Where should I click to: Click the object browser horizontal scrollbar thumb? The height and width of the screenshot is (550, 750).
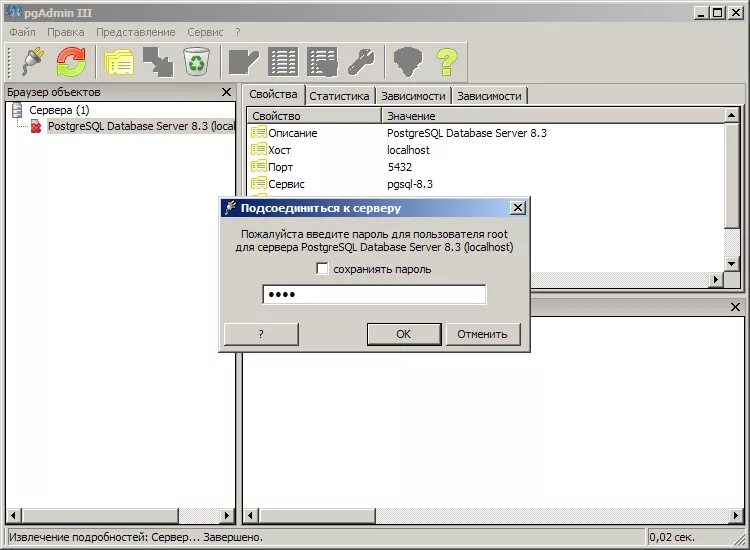tap(99, 516)
